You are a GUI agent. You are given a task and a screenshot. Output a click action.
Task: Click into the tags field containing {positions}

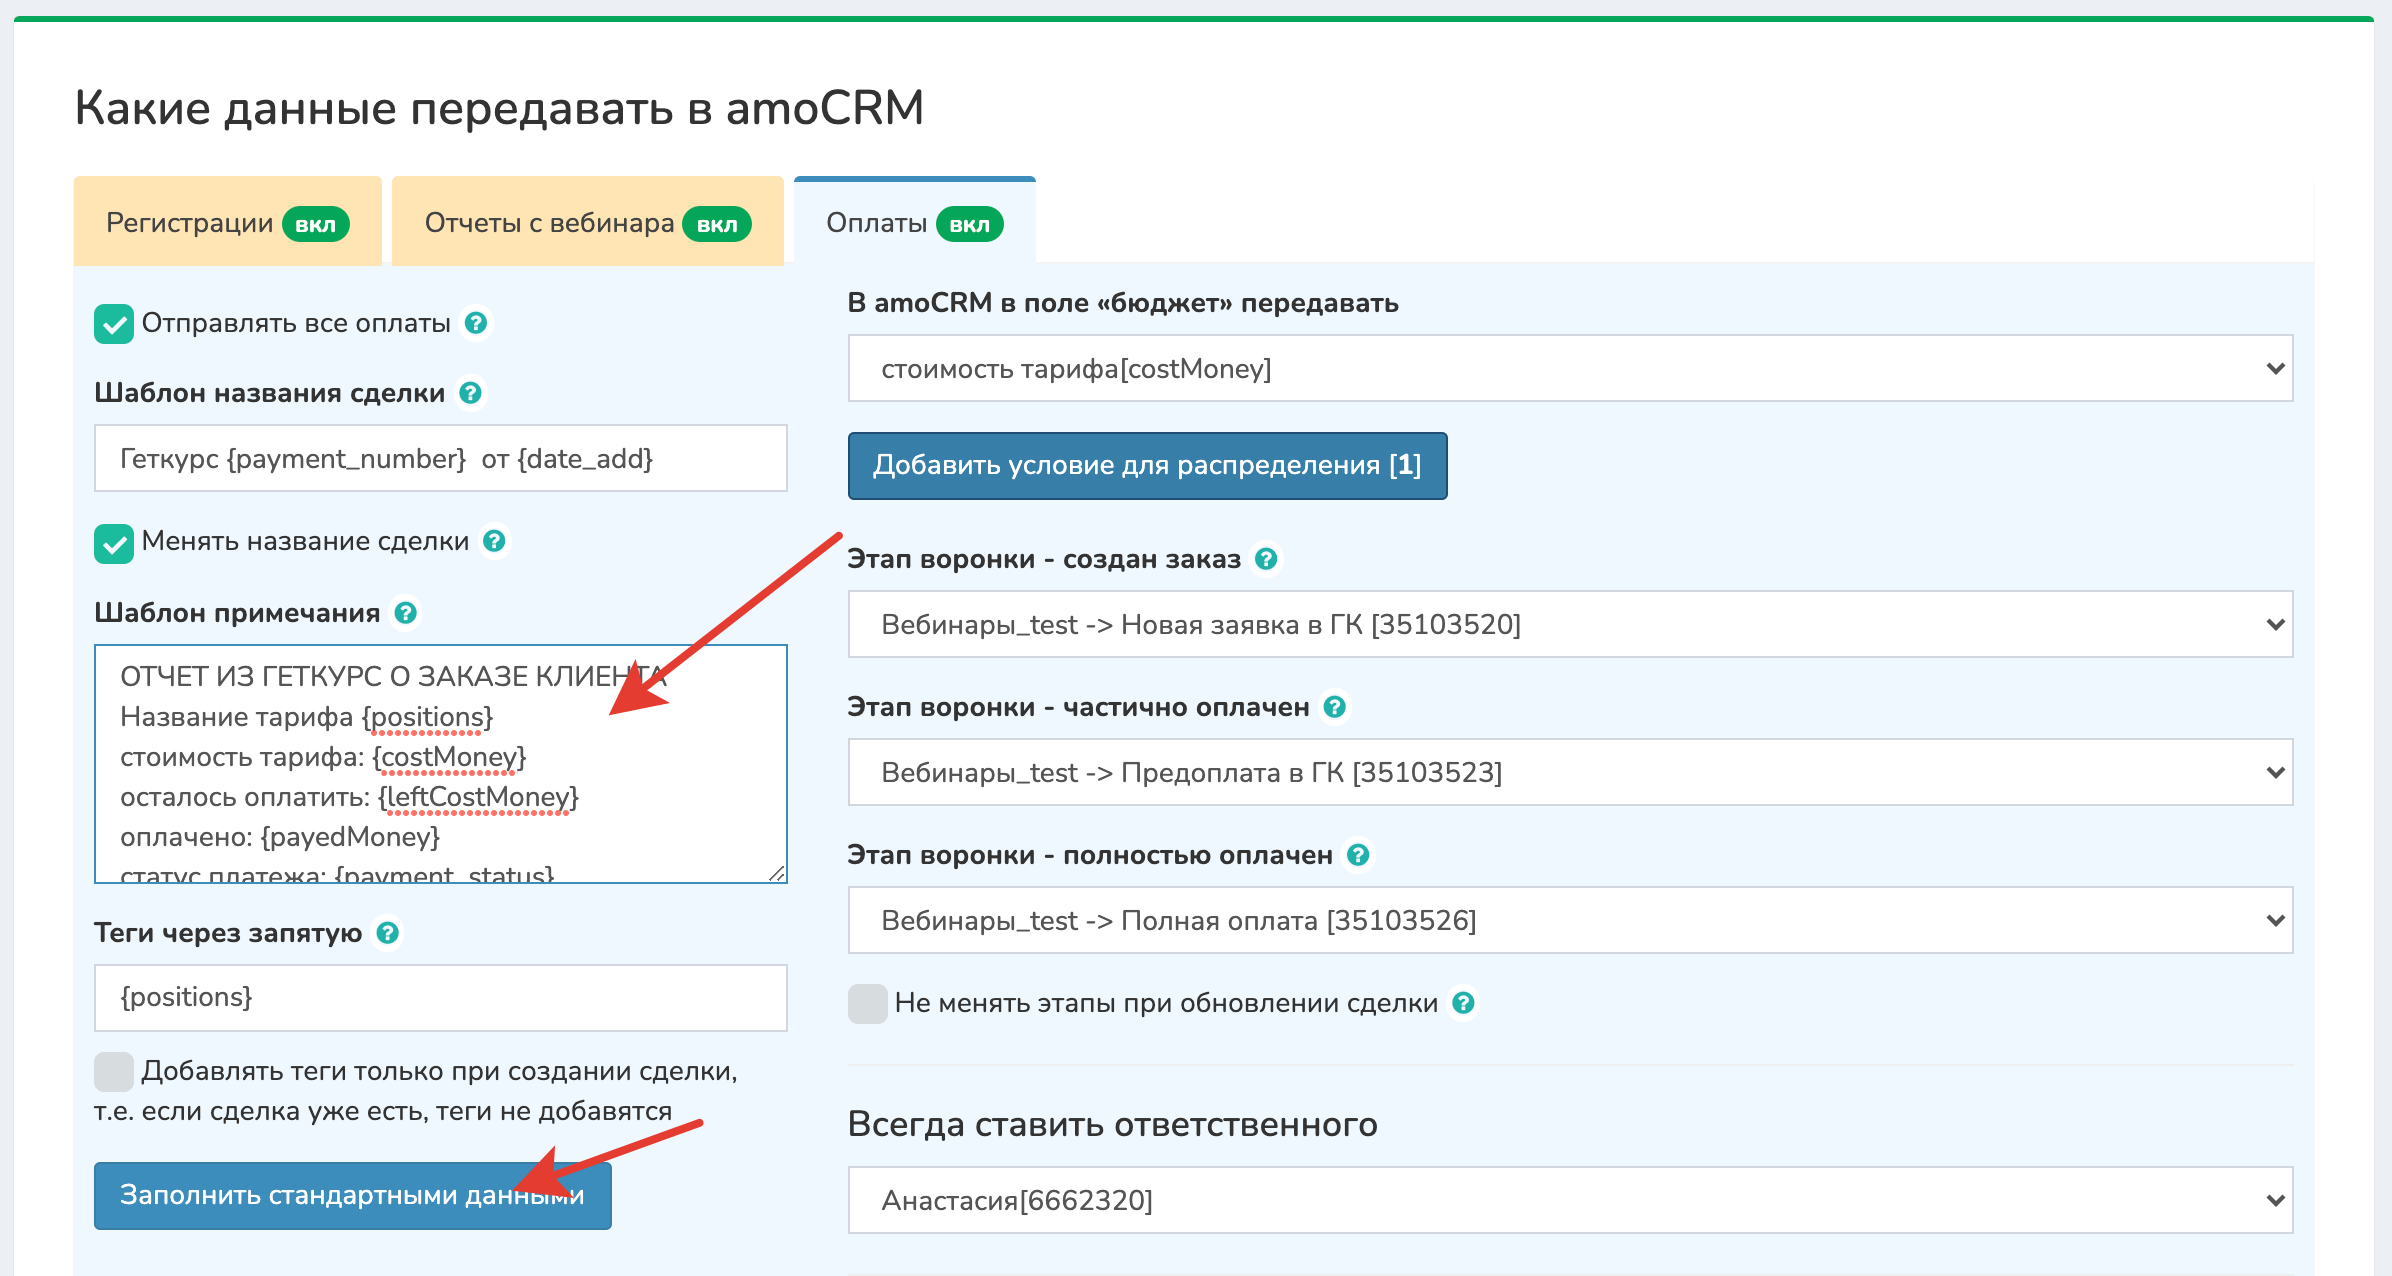tap(440, 998)
